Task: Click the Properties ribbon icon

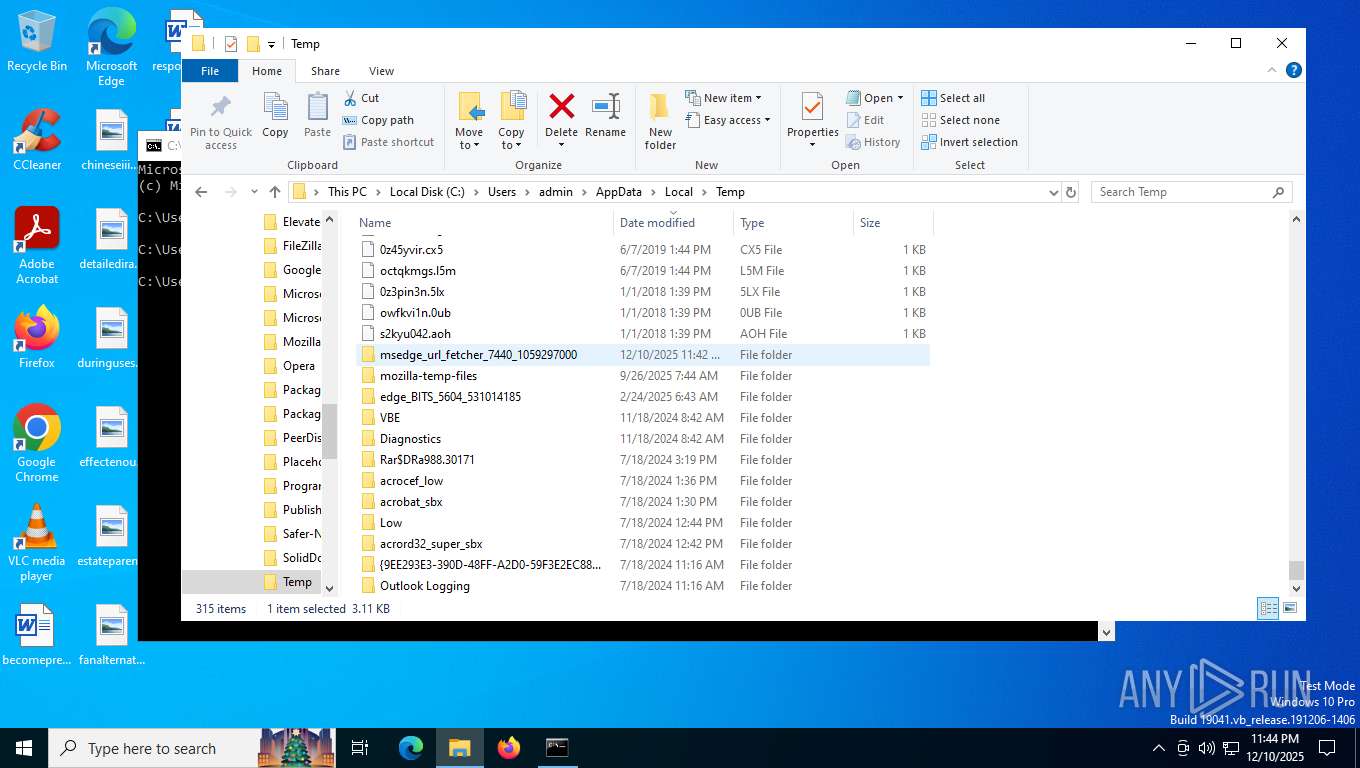Action: click(x=812, y=115)
